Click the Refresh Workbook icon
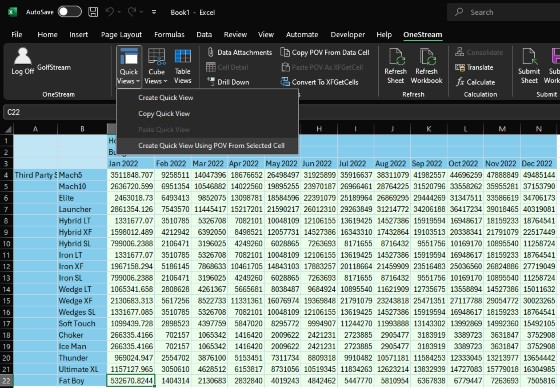 (427, 56)
